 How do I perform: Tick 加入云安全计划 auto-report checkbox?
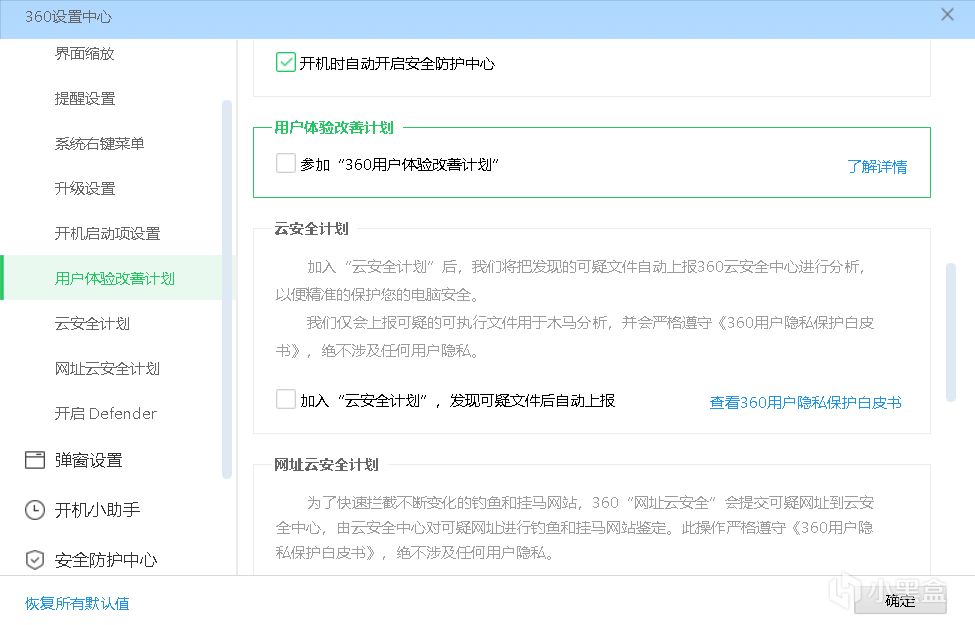tap(285, 399)
